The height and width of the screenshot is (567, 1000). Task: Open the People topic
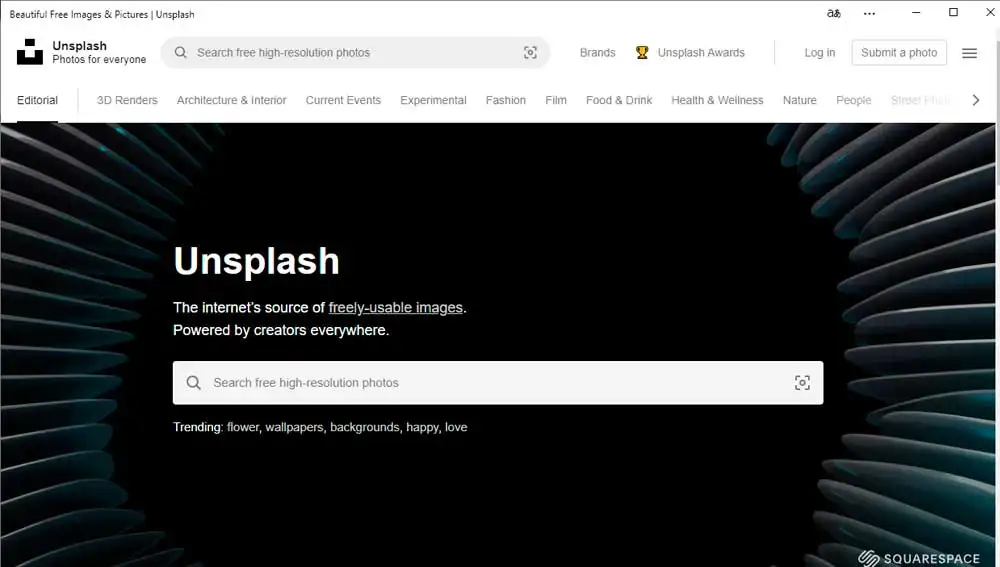point(853,100)
